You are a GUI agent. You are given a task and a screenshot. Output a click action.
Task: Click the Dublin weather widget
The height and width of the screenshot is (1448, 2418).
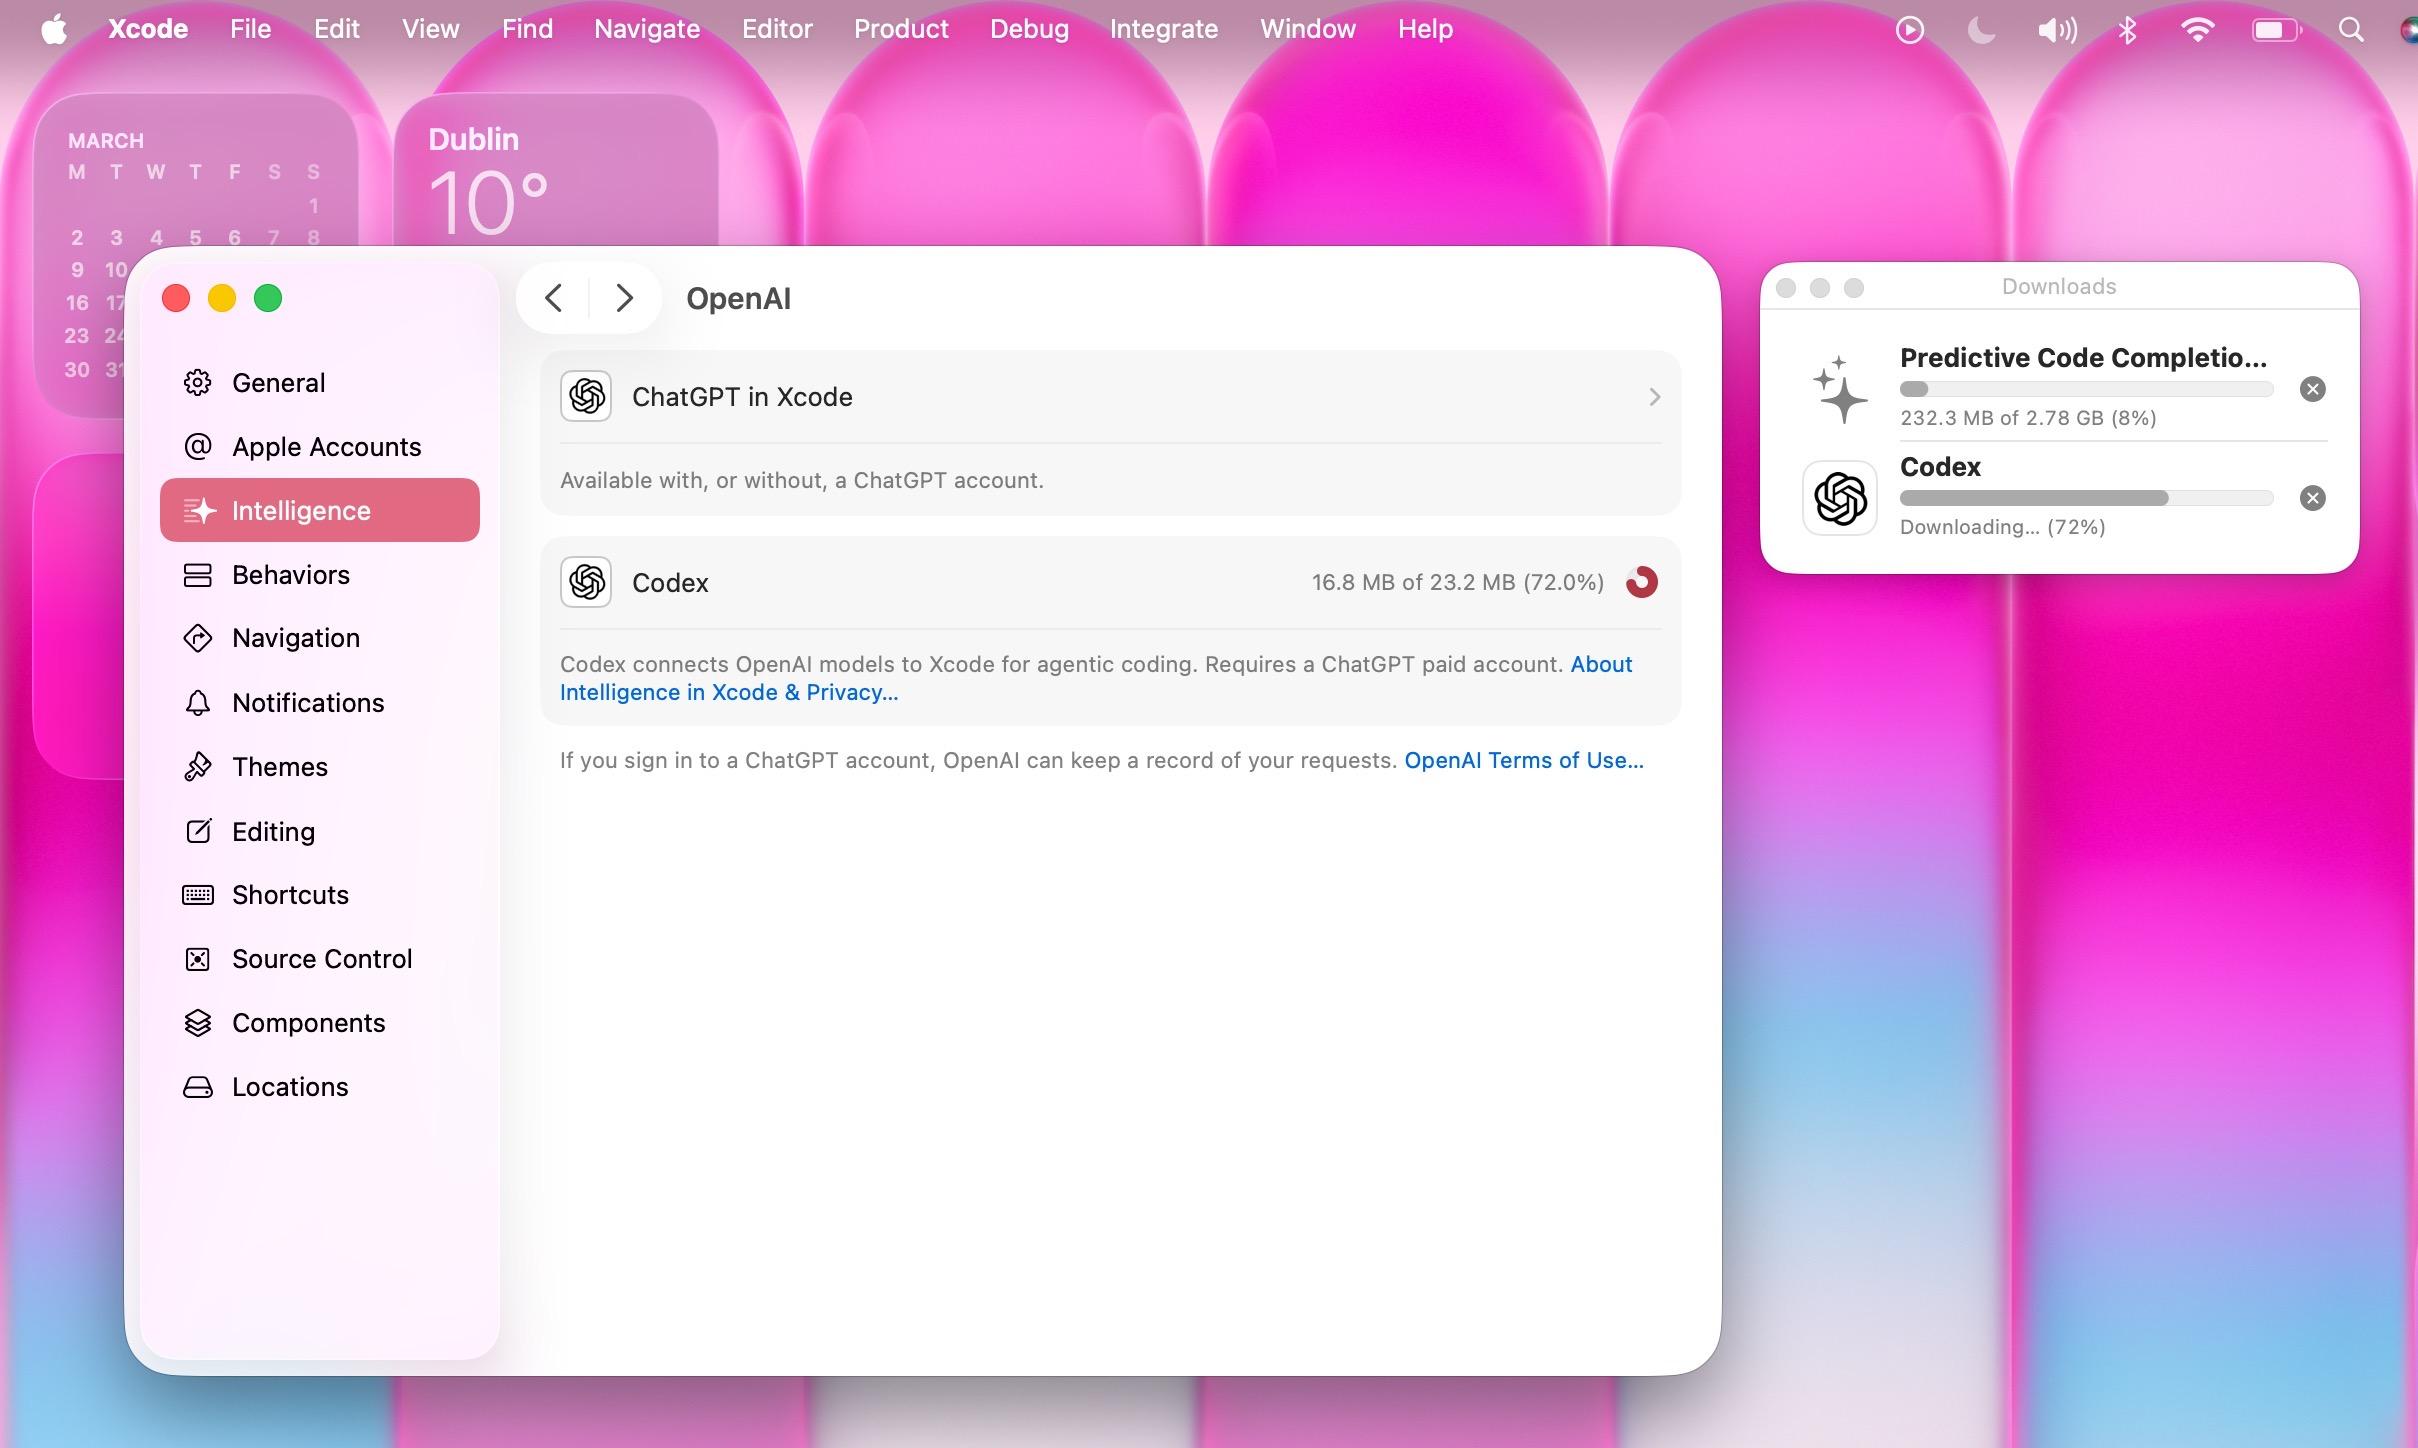(x=556, y=171)
